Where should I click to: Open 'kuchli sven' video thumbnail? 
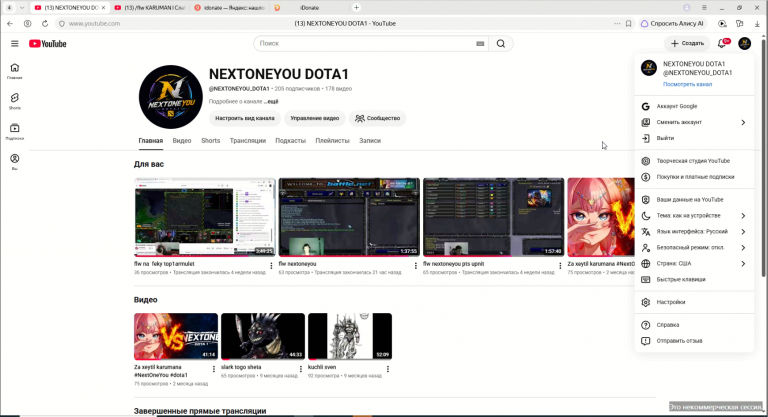coord(350,337)
